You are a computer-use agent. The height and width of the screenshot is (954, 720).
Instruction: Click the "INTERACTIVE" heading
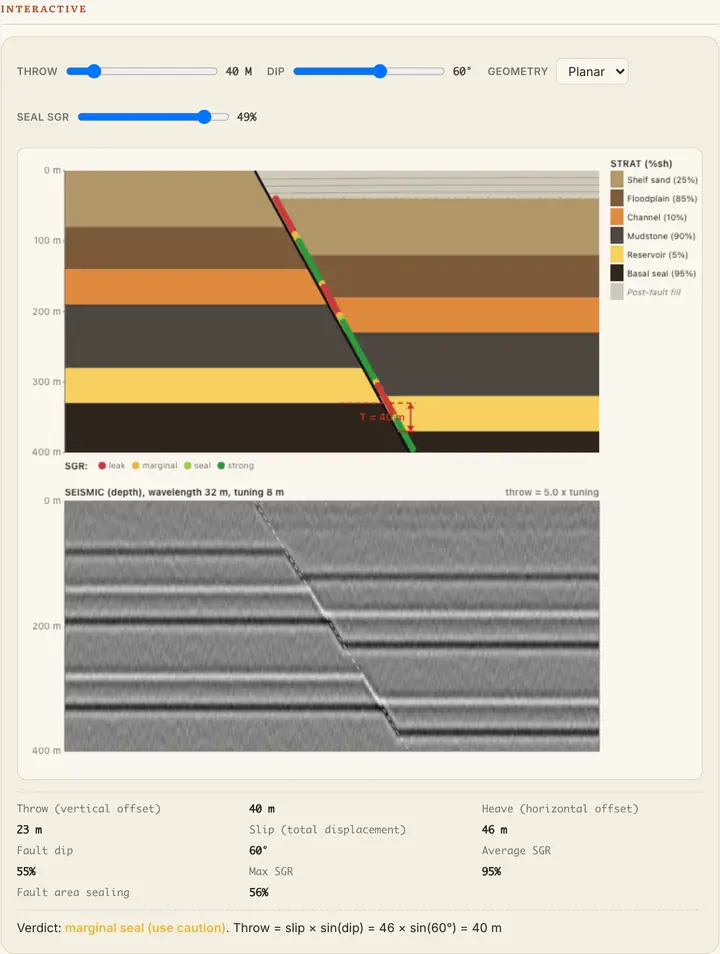(43, 9)
